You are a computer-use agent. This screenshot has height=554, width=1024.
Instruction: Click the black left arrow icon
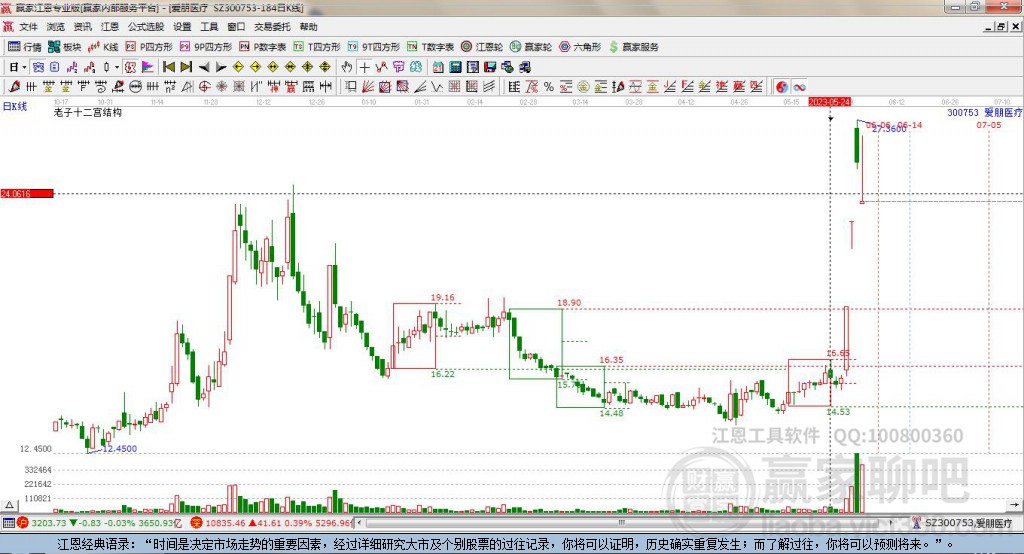point(204,67)
